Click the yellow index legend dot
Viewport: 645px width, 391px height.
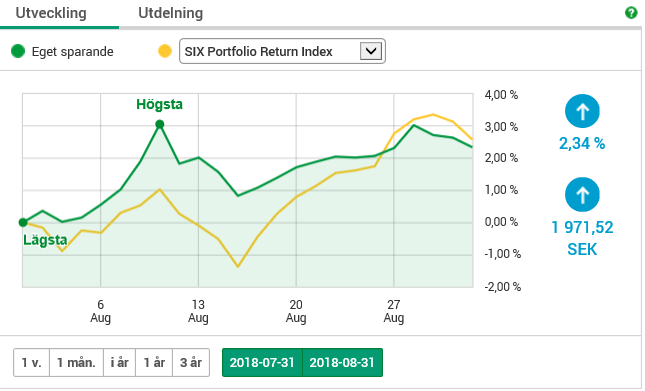click(165, 51)
